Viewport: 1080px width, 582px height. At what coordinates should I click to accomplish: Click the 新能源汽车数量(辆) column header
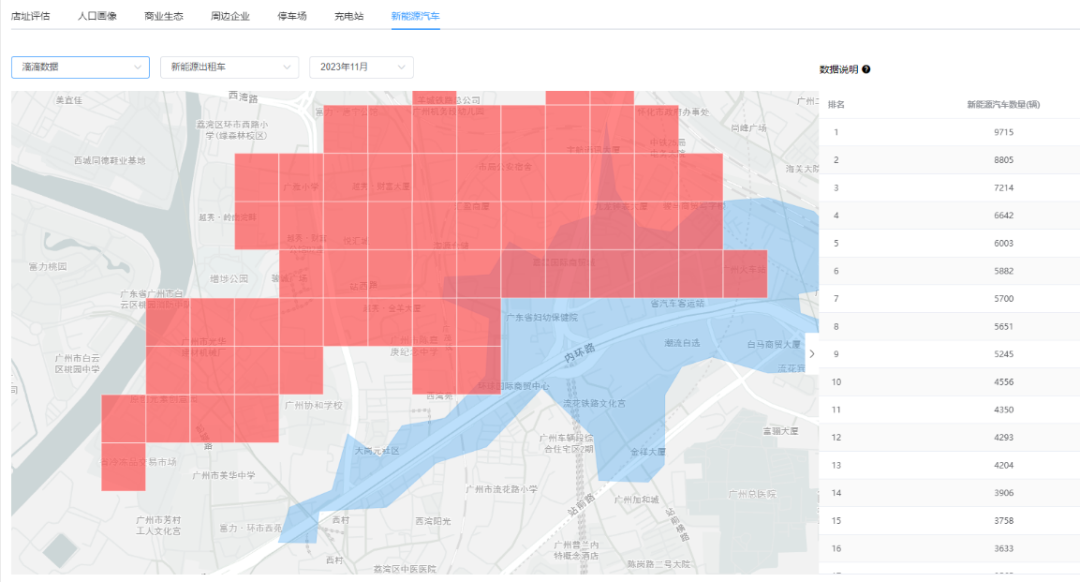click(x=1003, y=105)
